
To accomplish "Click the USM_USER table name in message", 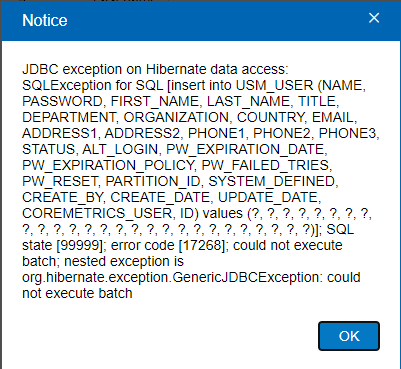I will [275, 86].
